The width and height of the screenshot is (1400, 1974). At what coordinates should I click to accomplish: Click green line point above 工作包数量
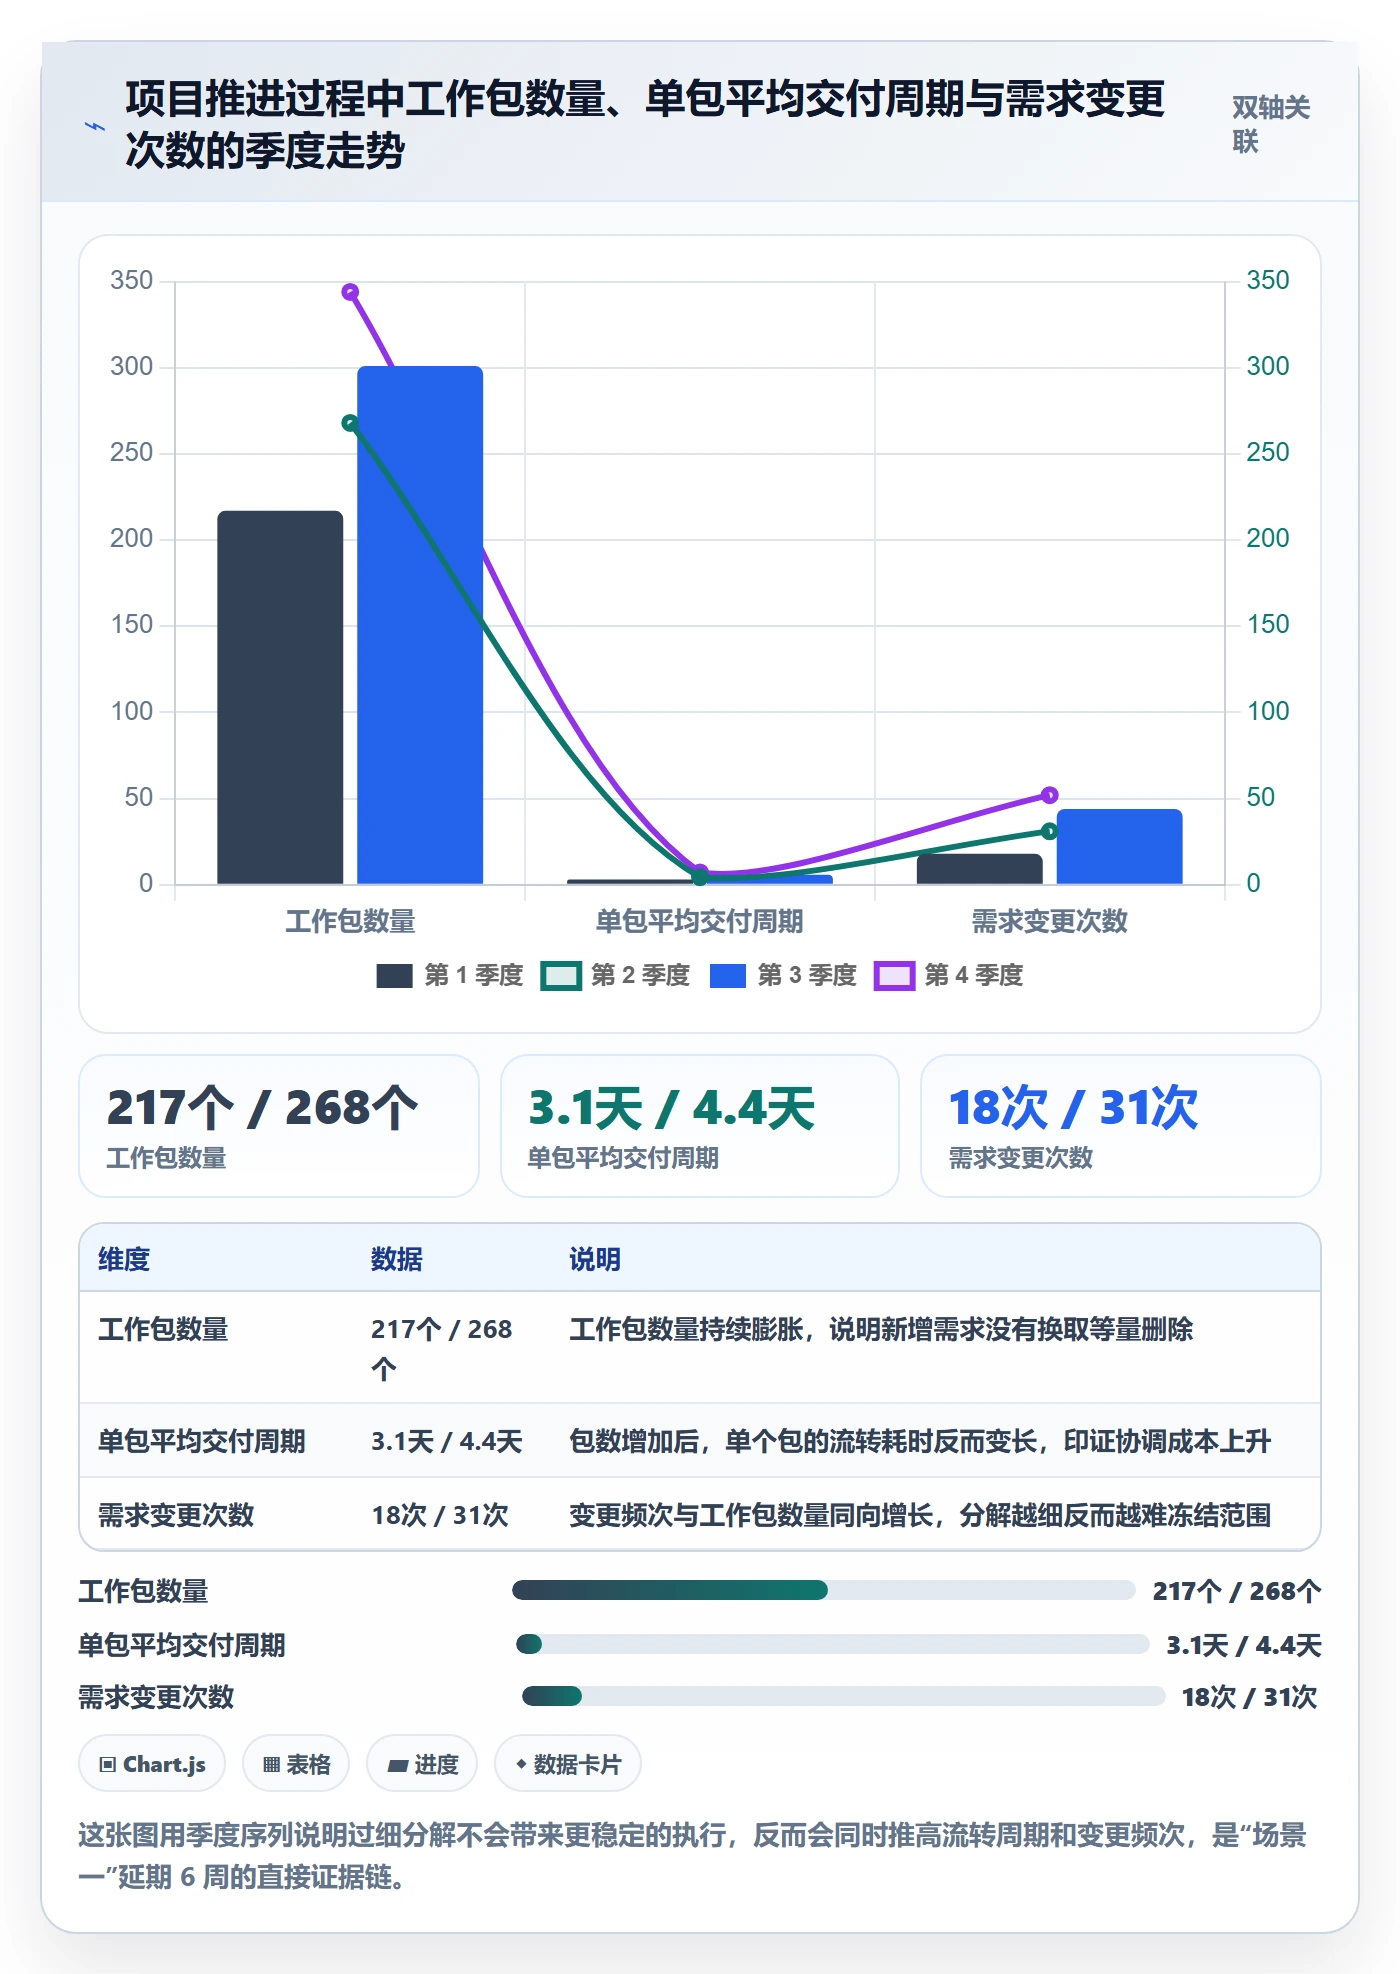tap(350, 423)
